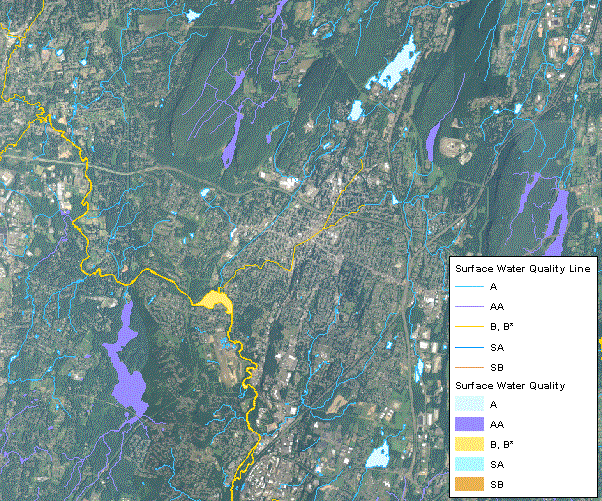Click the yellow B-class pond on the map
This screenshot has height=501, width=602.
coord(215,300)
